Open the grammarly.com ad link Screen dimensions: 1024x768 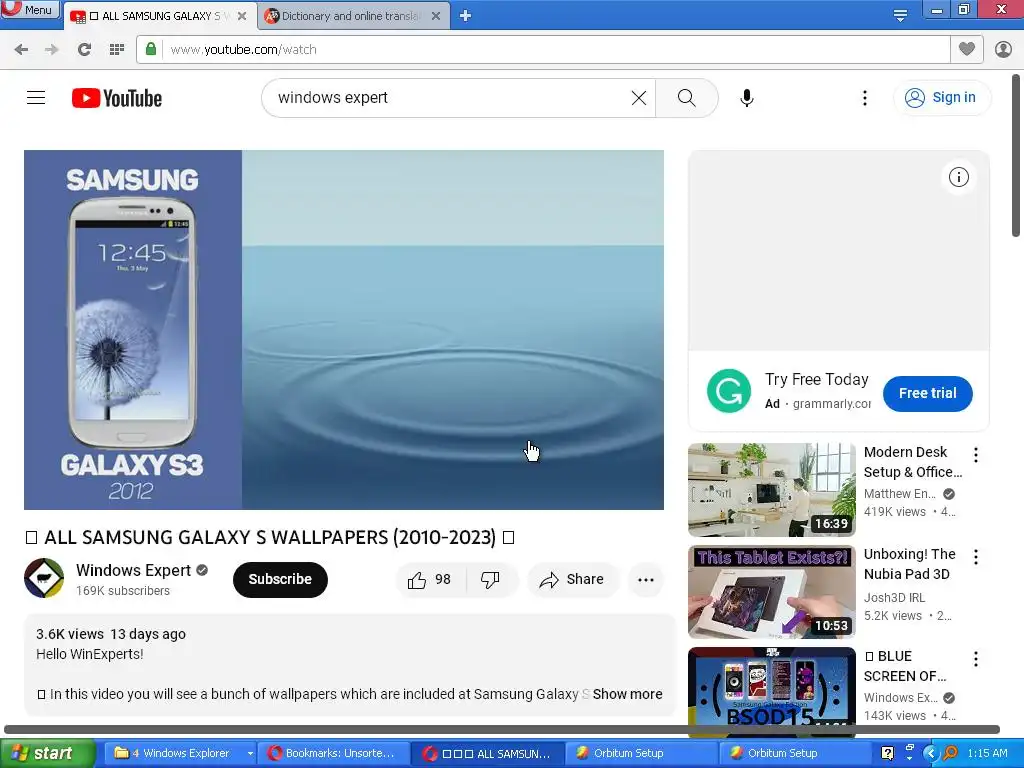coord(831,404)
